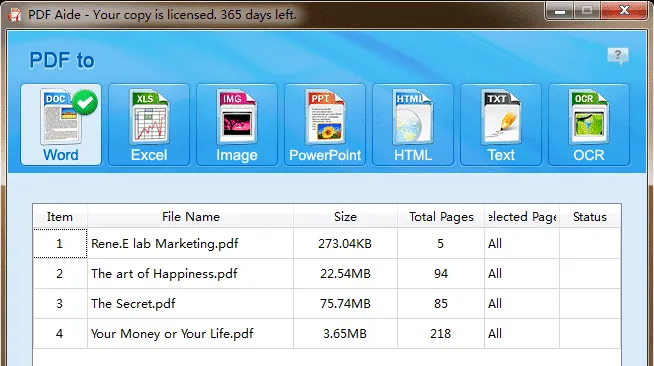This screenshot has height=366, width=654.
Task: Sort by the Size column header
Action: click(x=345, y=216)
